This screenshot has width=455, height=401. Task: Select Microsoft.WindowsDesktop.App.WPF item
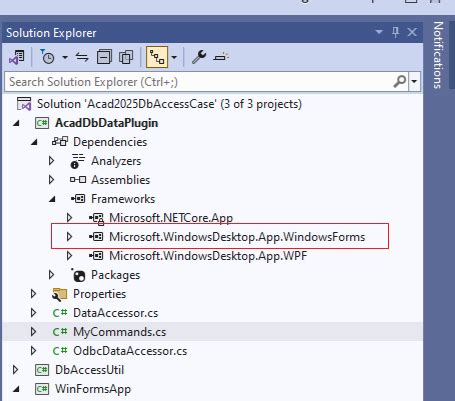pyautogui.click(x=208, y=256)
